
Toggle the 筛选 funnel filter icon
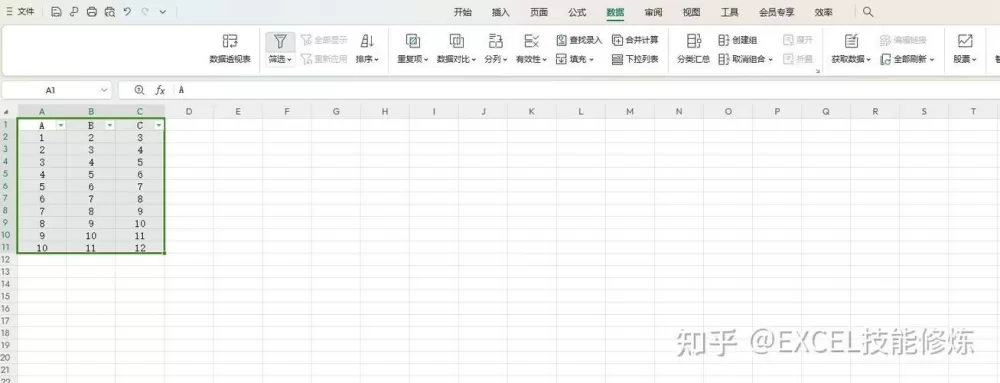(280, 41)
